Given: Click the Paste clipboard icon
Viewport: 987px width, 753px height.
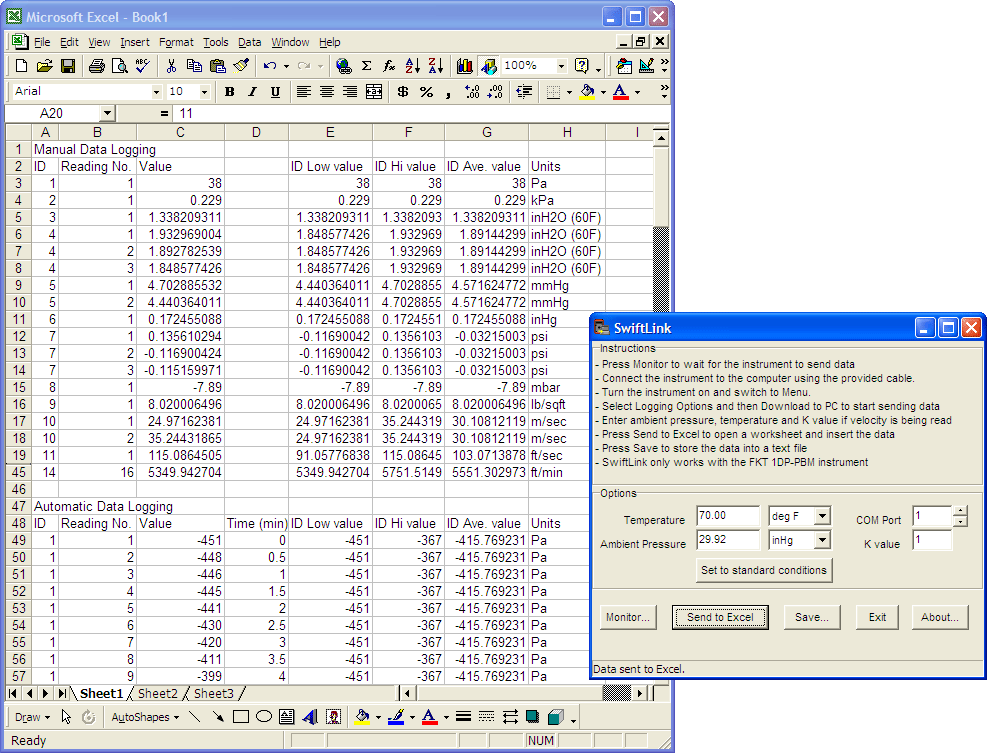Looking at the screenshot, I should coord(218,65).
